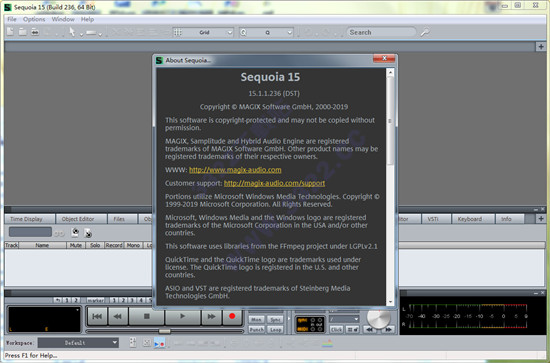Expand the arrow left of the sync/MIDI display
Image resolution: width=550 pixels, height=363 pixels.
(289, 318)
